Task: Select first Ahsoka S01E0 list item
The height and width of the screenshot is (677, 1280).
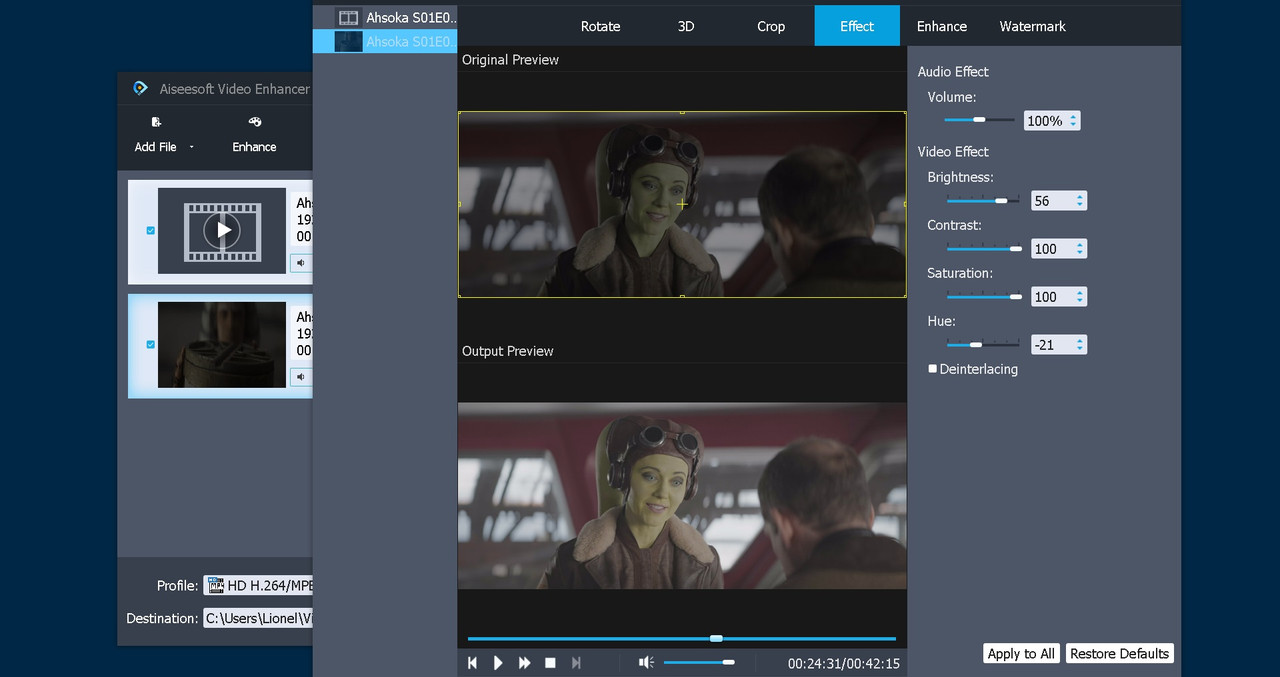Action: click(x=385, y=17)
